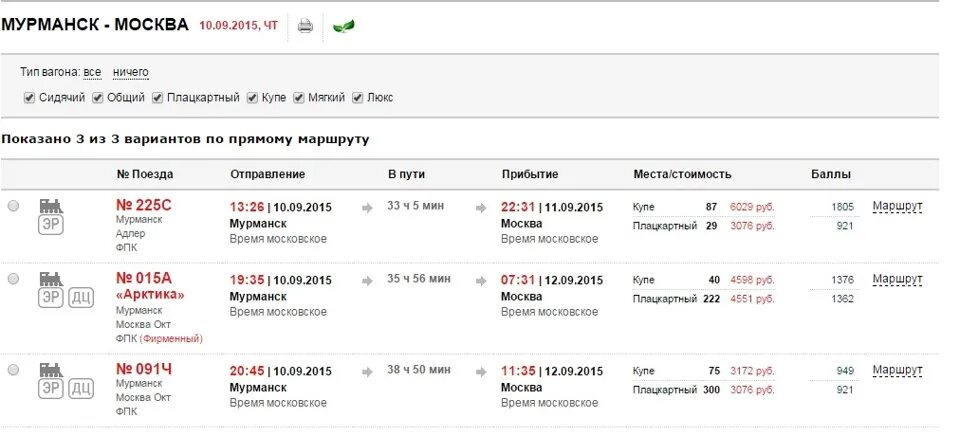Toggle the Люкс checkbox
Viewport: 960px width, 436px height.
pos(357,98)
